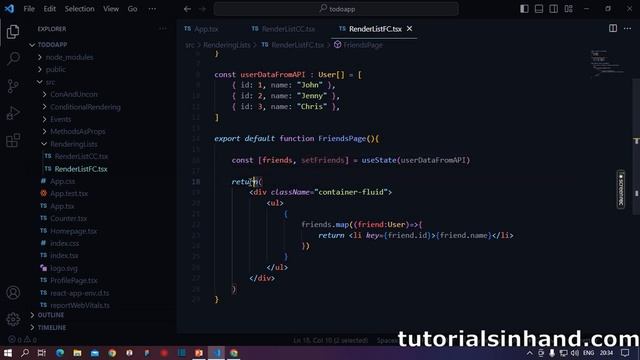Show more menu items ellipsis
Screen dimensions: 640x360
click(152, 9)
